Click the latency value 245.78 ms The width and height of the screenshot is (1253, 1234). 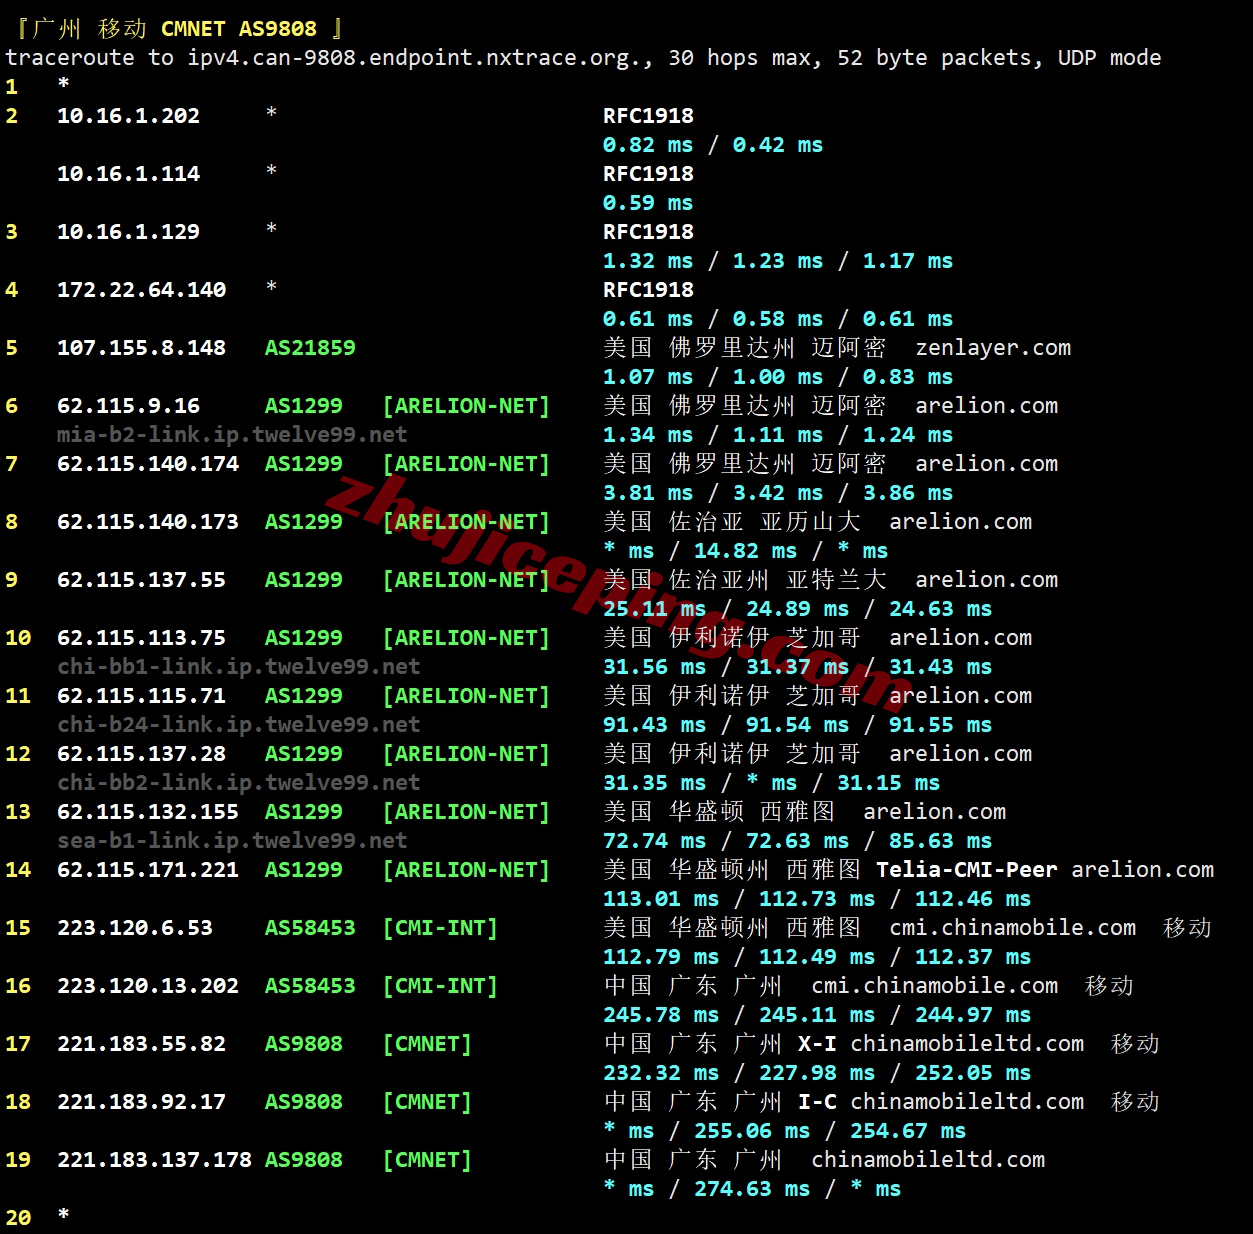click(x=661, y=1015)
